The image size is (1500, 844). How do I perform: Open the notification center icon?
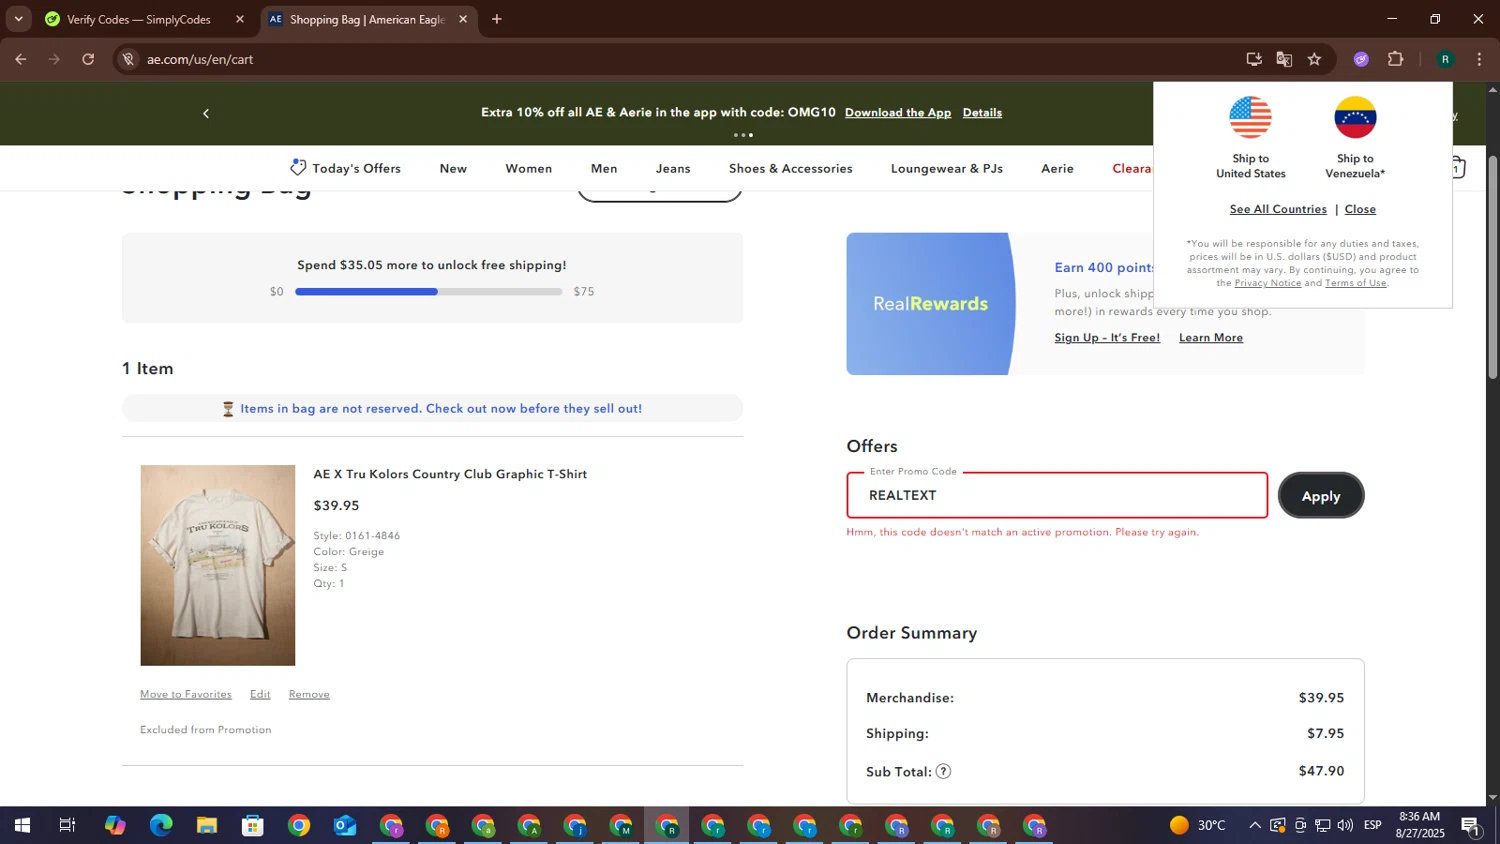tap(1471, 825)
